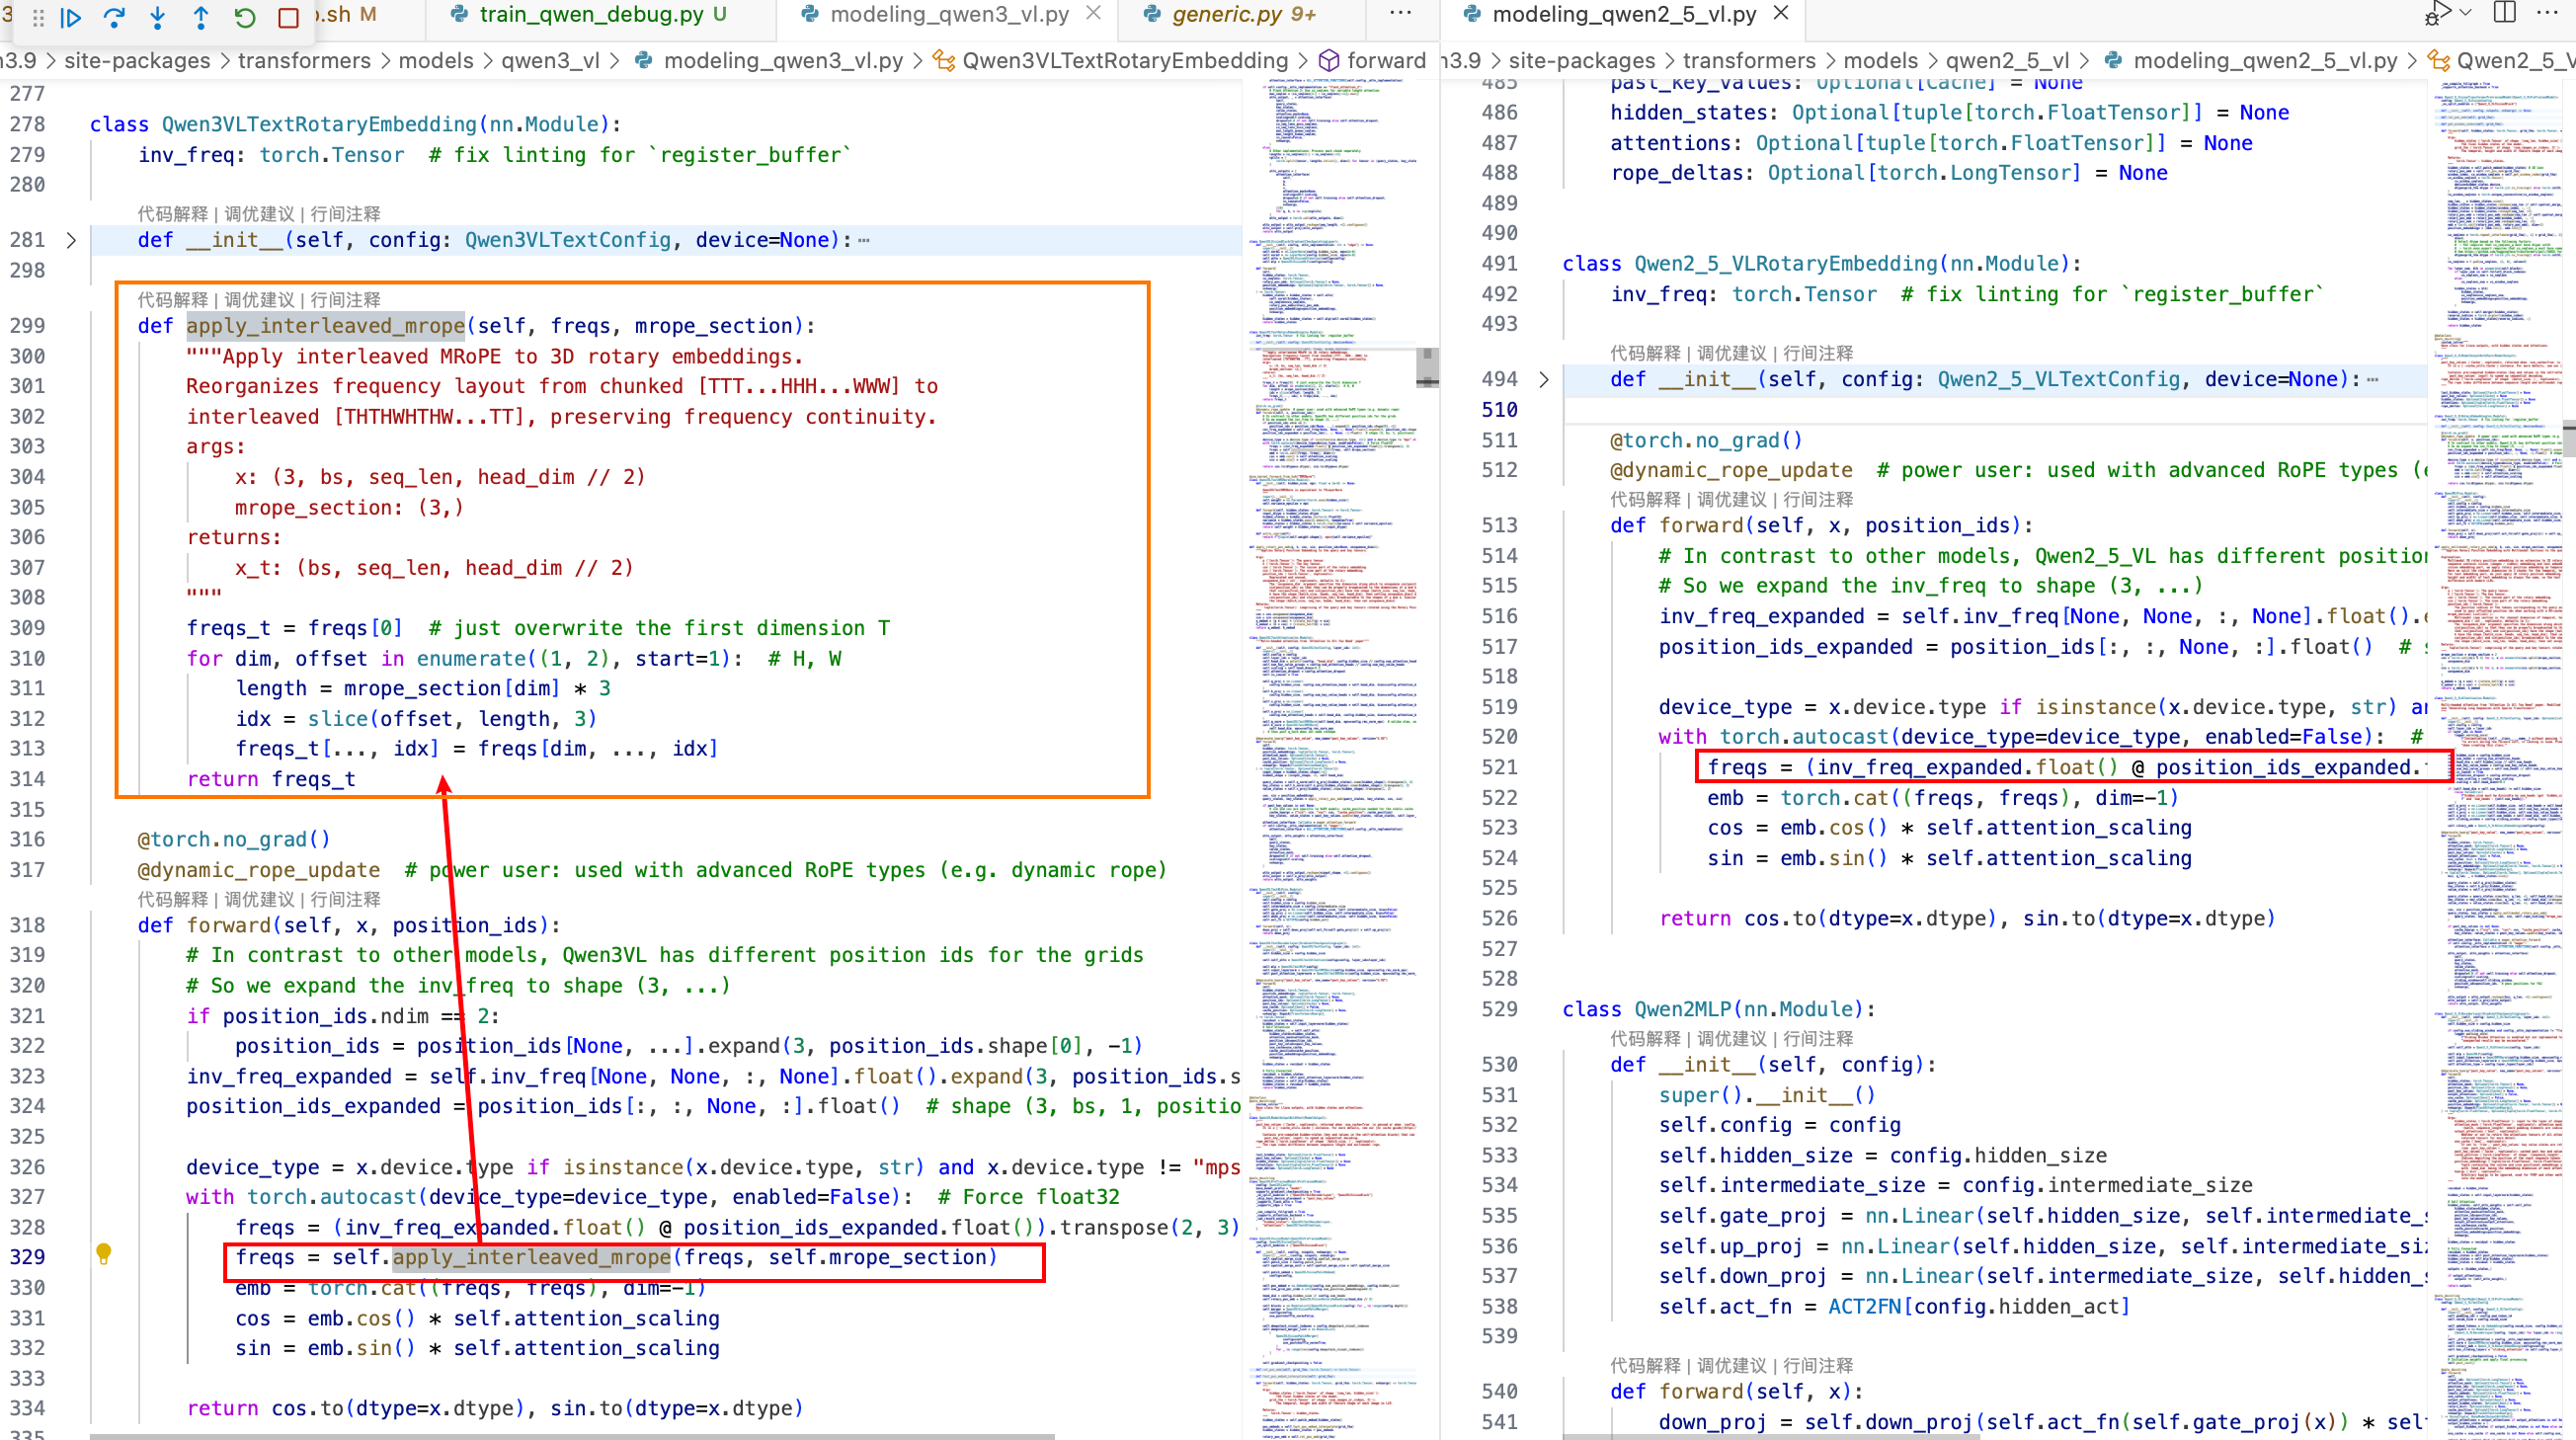This screenshot has height=1440, width=2576.
Task: Close the modeling_qwen2_5_vl.py tab
Action: tap(1781, 13)
